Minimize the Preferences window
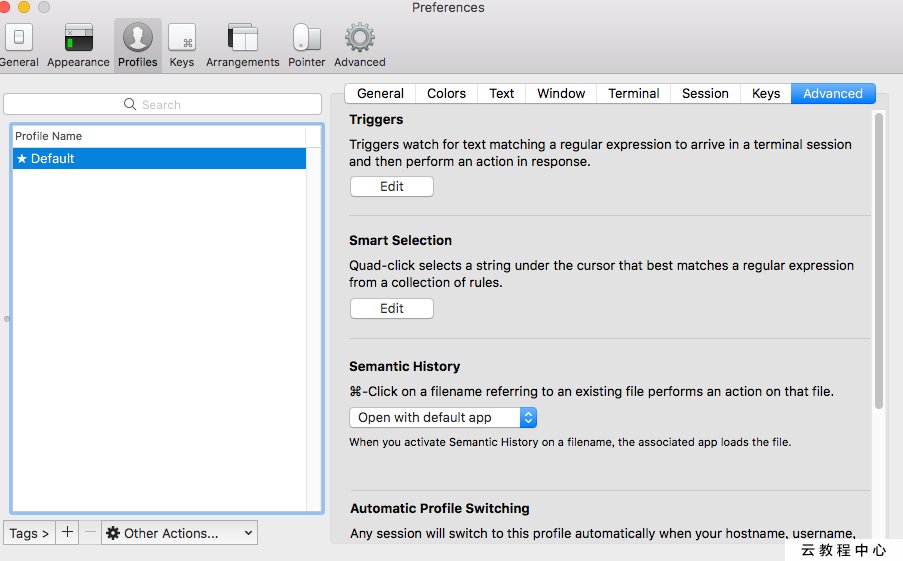This screenshot has height=561, width=903. point(24,7)
